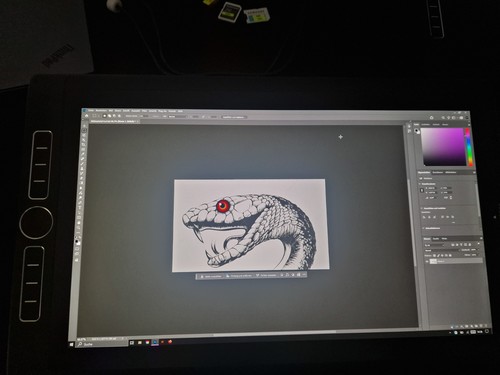Image resolution: width=500 pixels, height=375 pixels.
Task: Open the layer filter type dropdown
Action: point(435,245)
